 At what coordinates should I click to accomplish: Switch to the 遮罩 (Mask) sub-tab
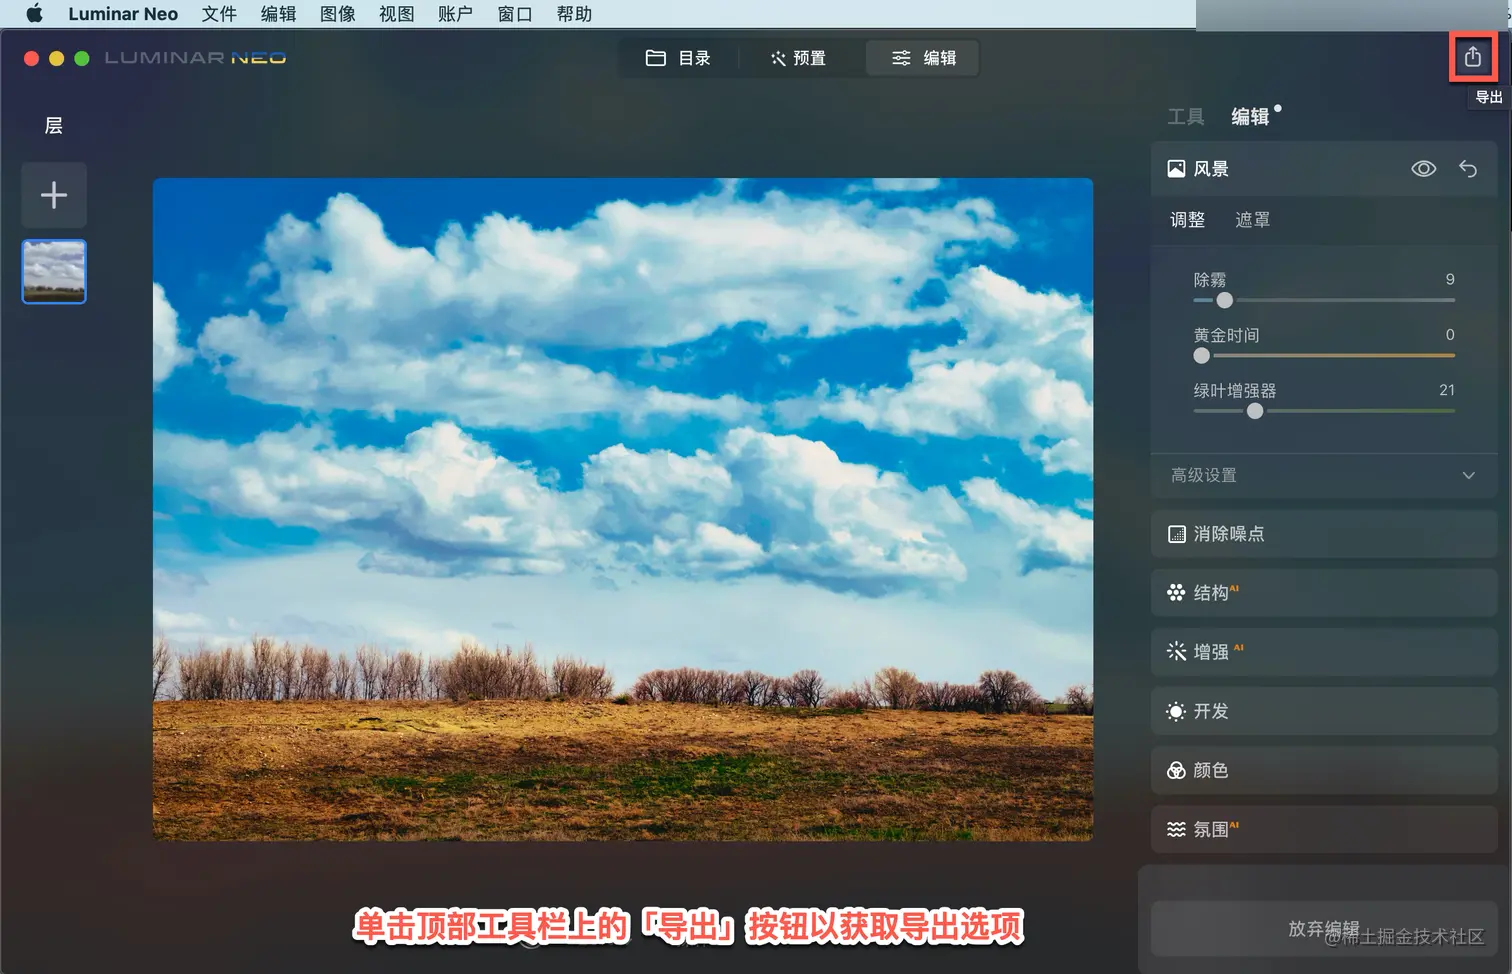tap(1252, 220)
